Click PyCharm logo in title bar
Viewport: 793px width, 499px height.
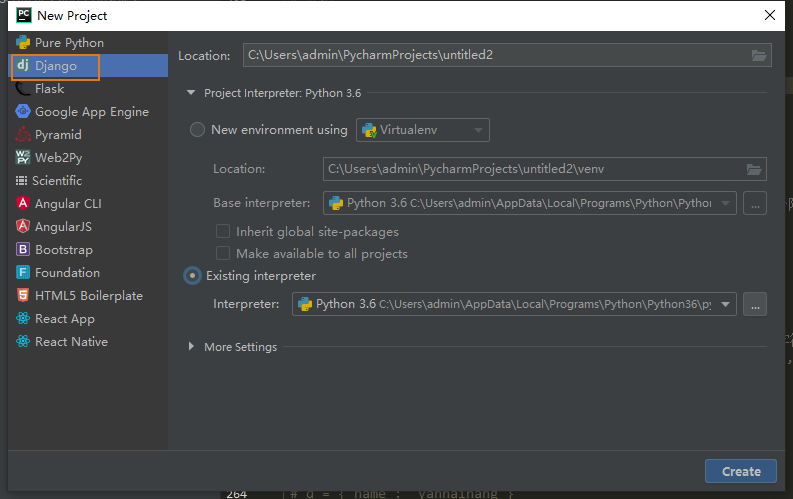point(24,15)
